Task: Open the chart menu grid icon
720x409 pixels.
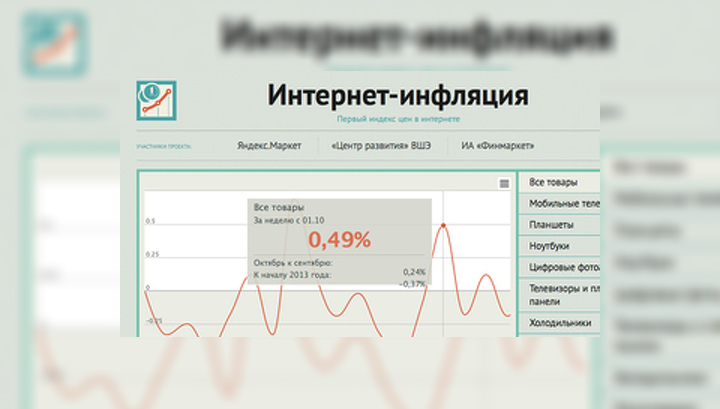Action: [x=504, y=184]
